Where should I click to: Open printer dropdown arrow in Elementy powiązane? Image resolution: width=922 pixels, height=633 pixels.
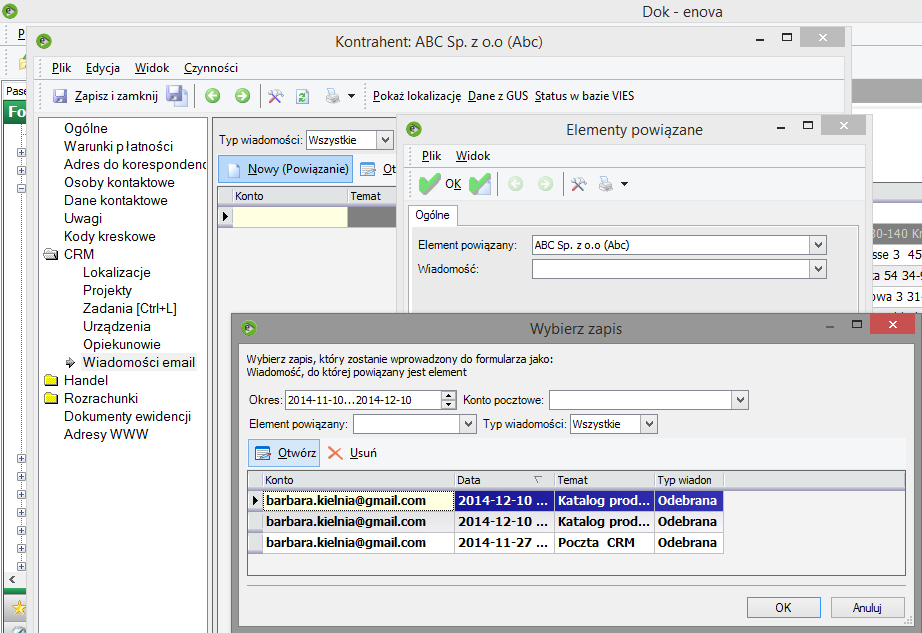(x=624, y=184)
